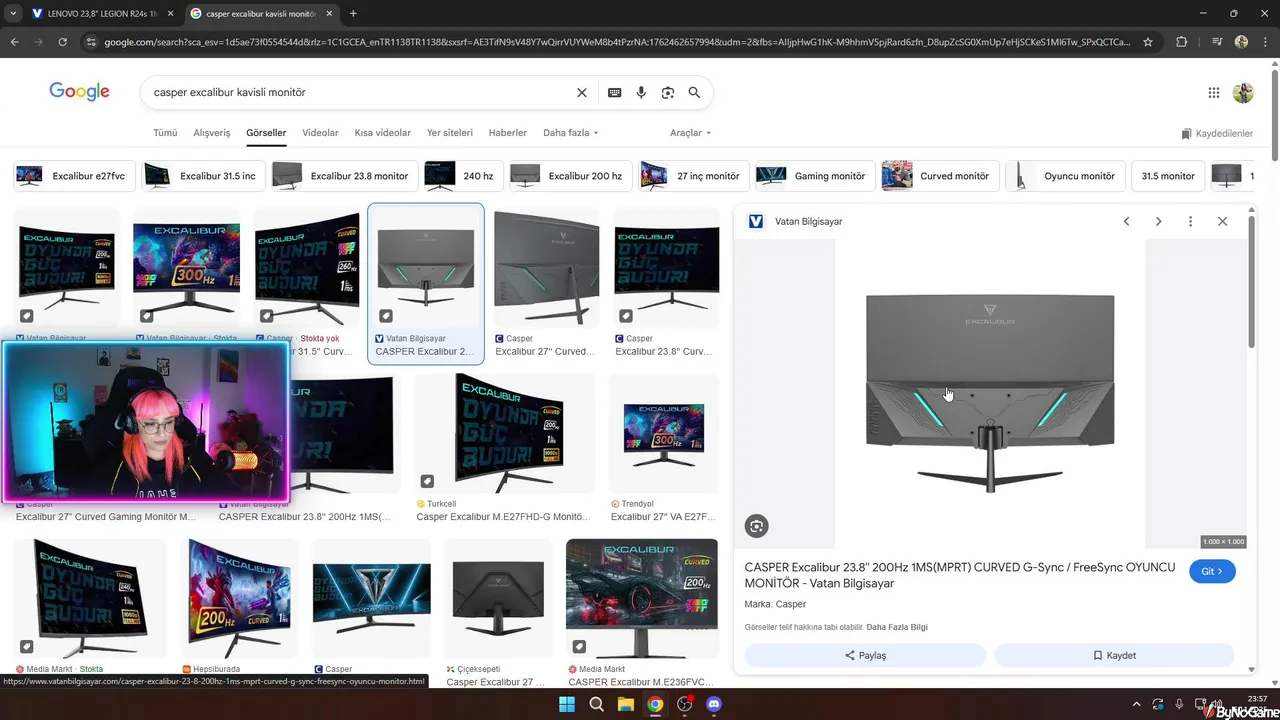Filter by 27 inç monitör chip
Image resolution: width=1280 pixels, height=720 pixels.
point(693,176)
